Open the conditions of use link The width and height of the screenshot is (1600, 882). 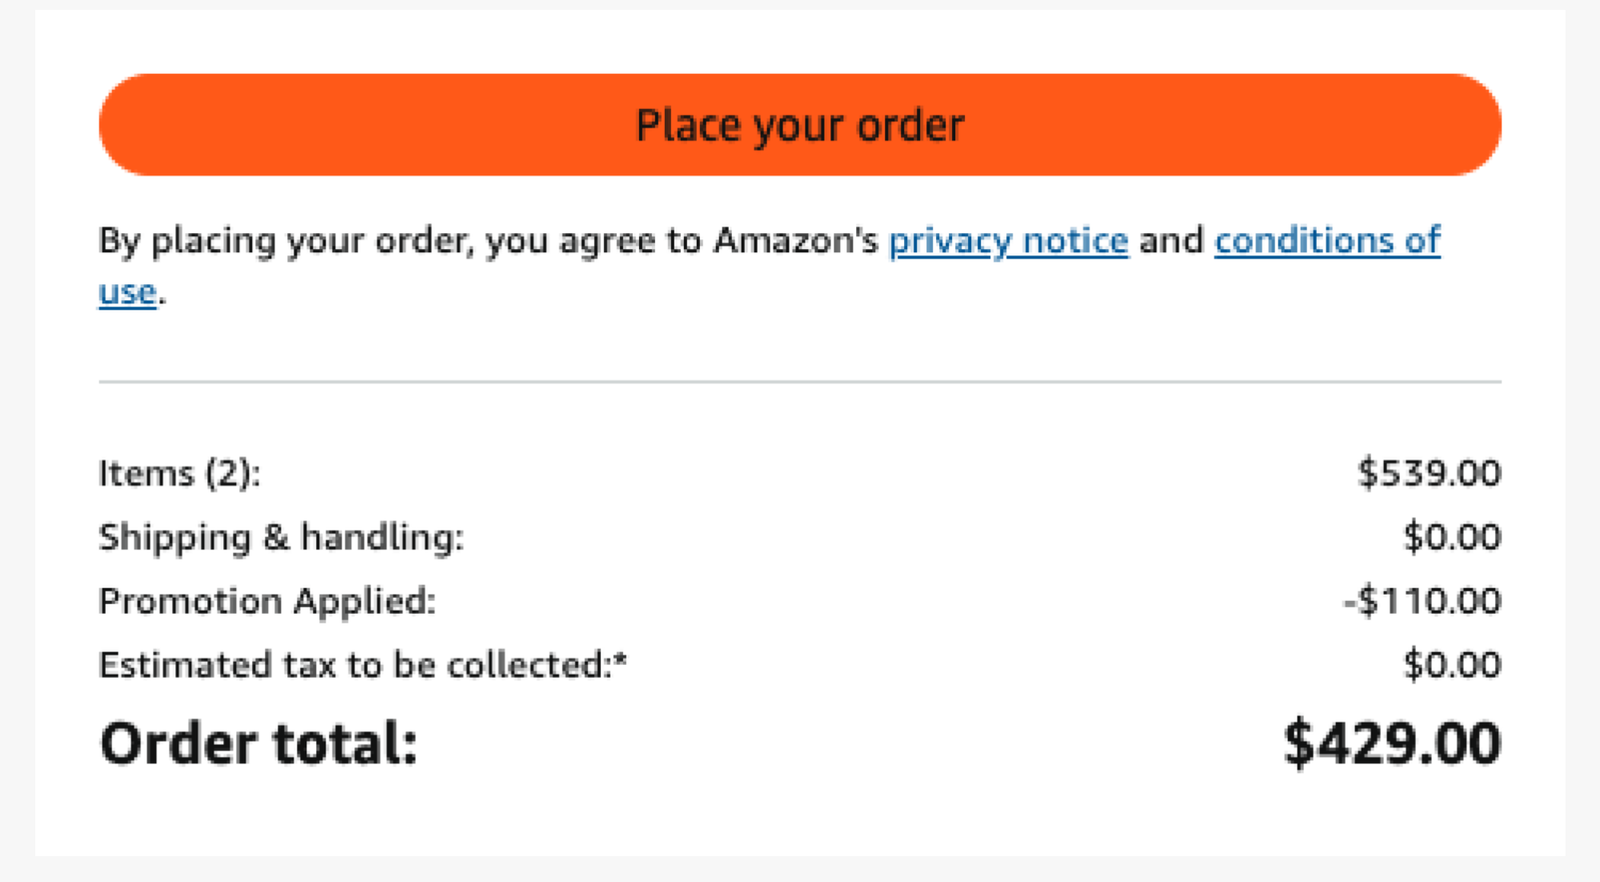coord(1327,241)
